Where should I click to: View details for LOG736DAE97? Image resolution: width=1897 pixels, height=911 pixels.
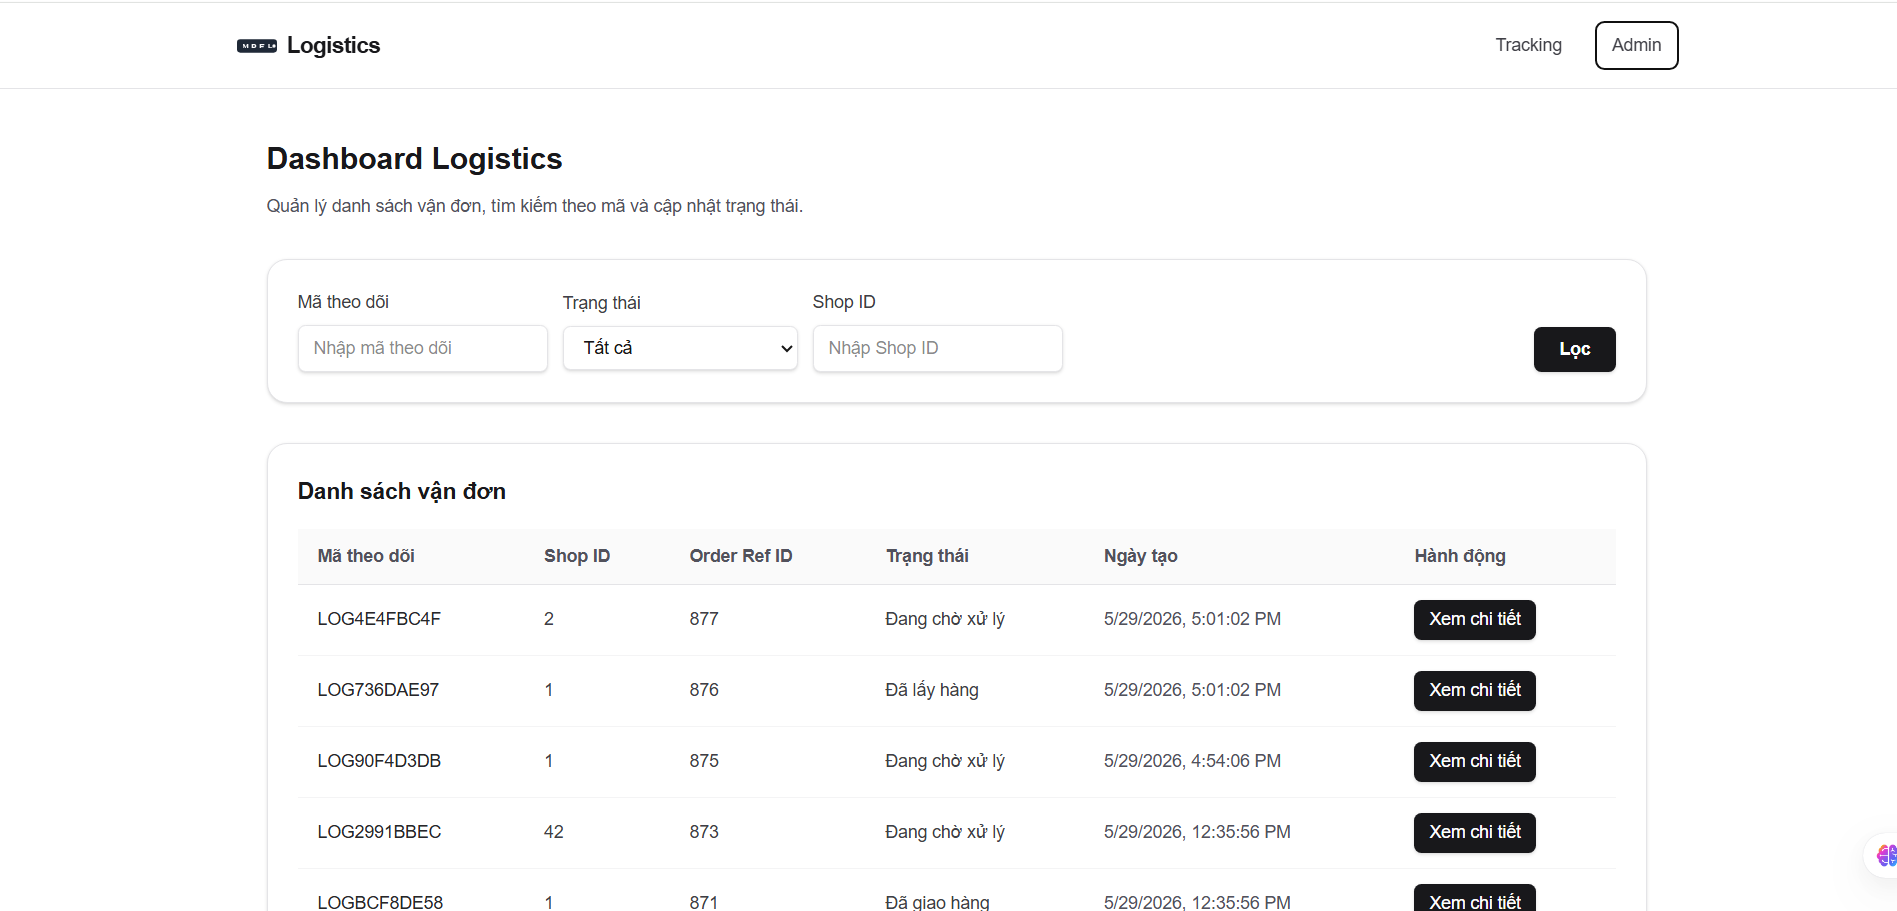pos(1474,690)
